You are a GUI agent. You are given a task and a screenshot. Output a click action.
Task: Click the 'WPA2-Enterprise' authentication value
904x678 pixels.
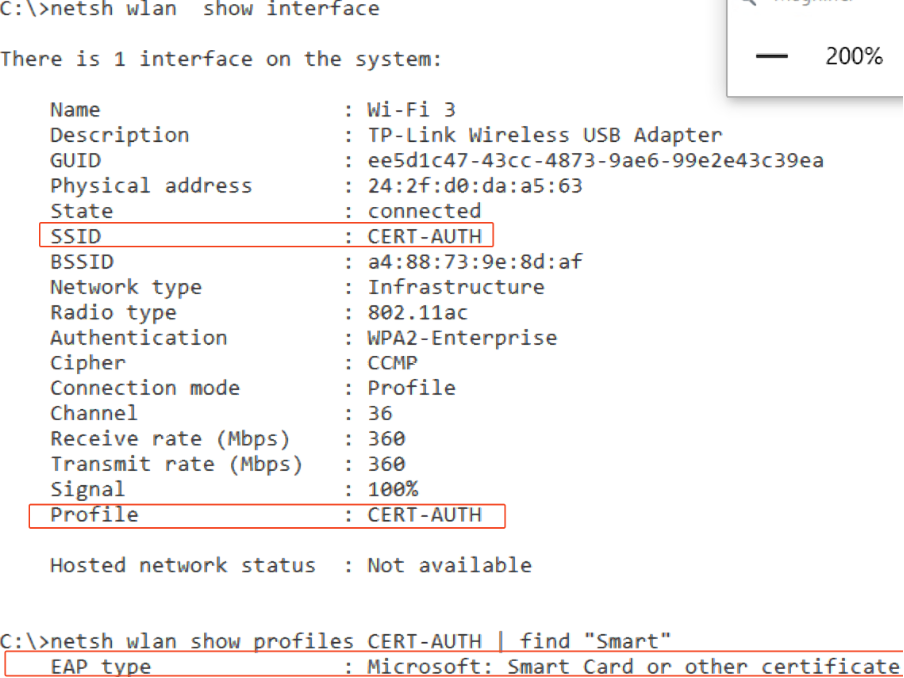462,338
